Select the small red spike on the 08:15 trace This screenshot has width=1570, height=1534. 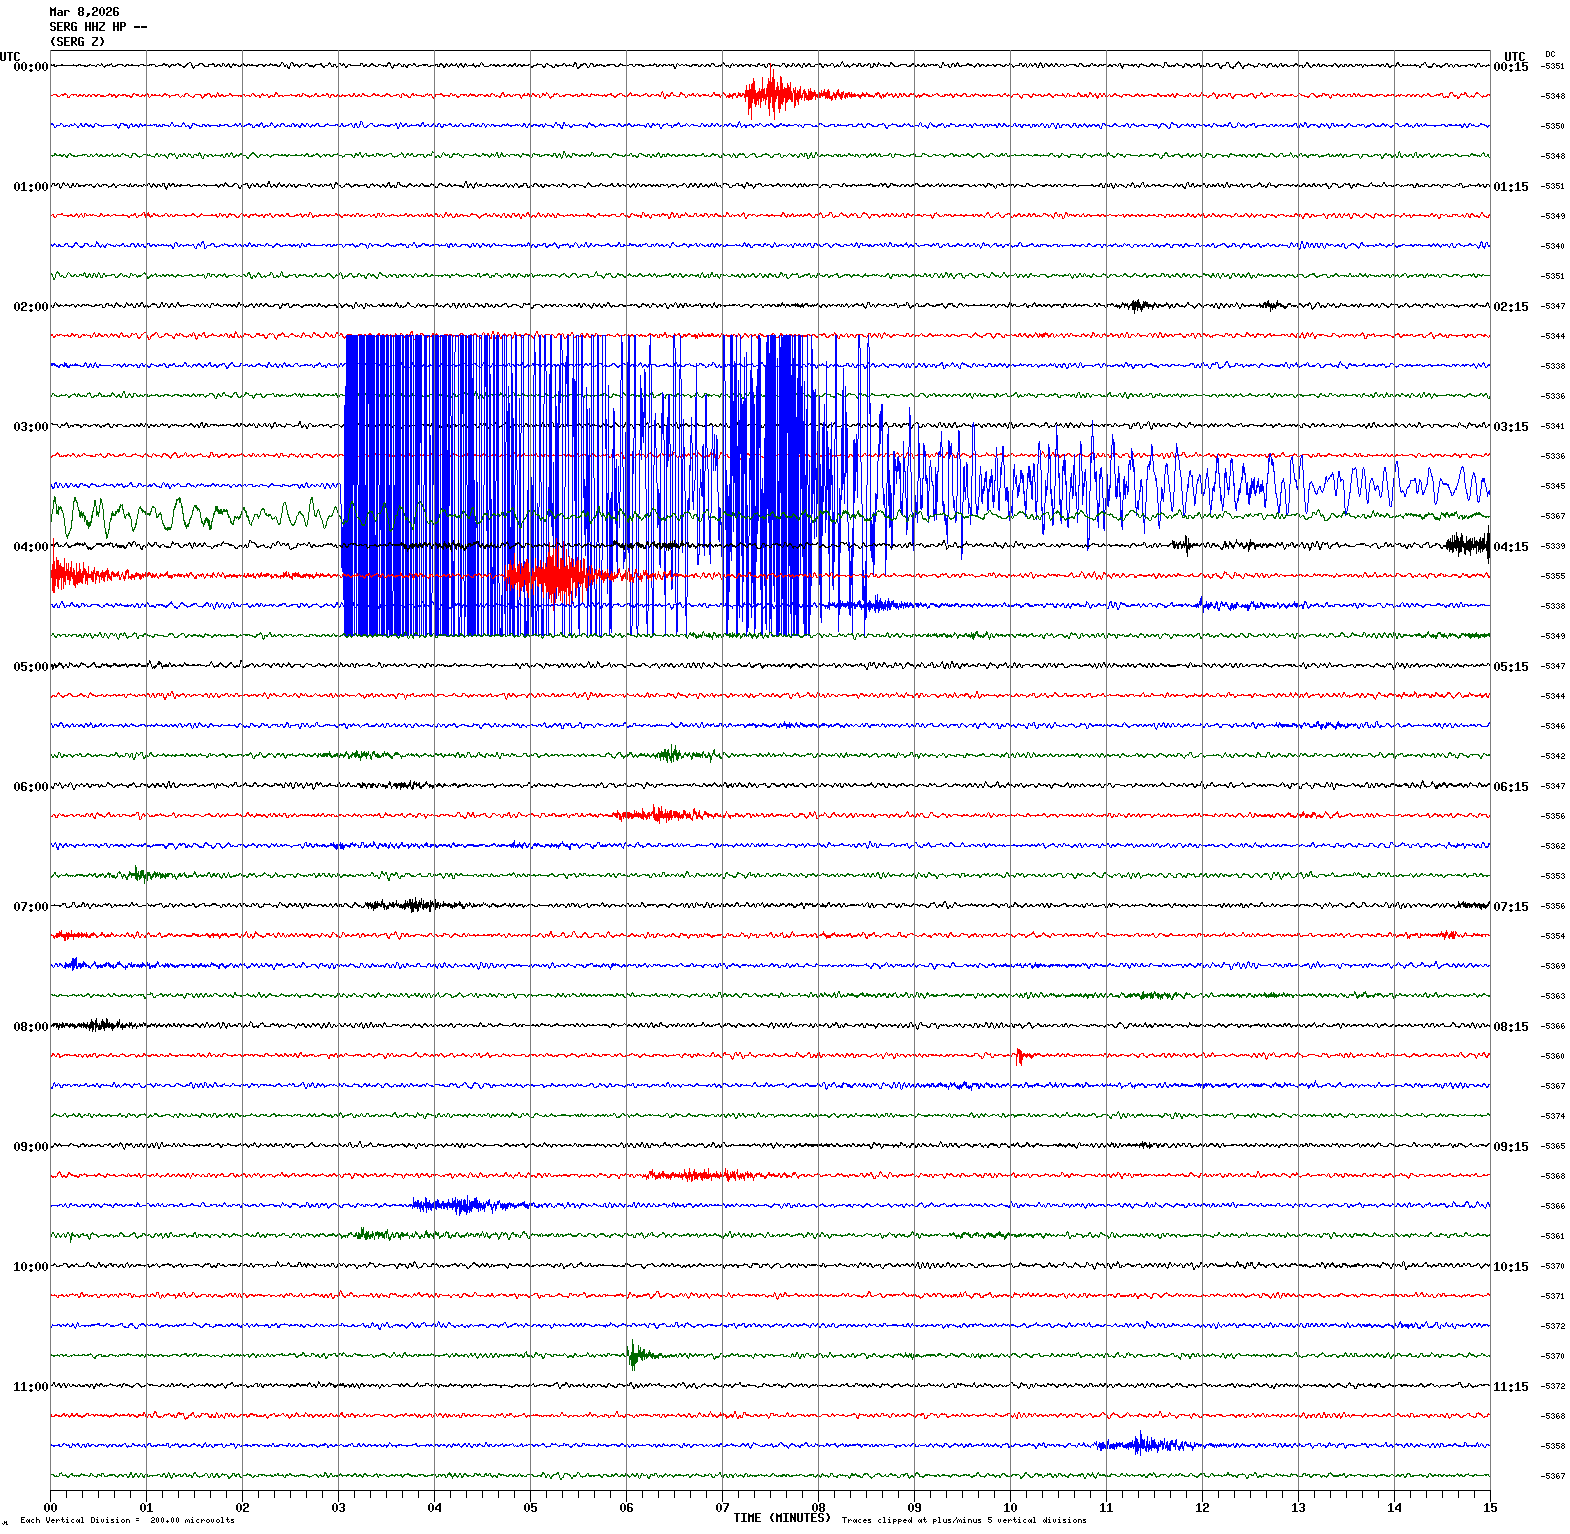point(1019,1055)
